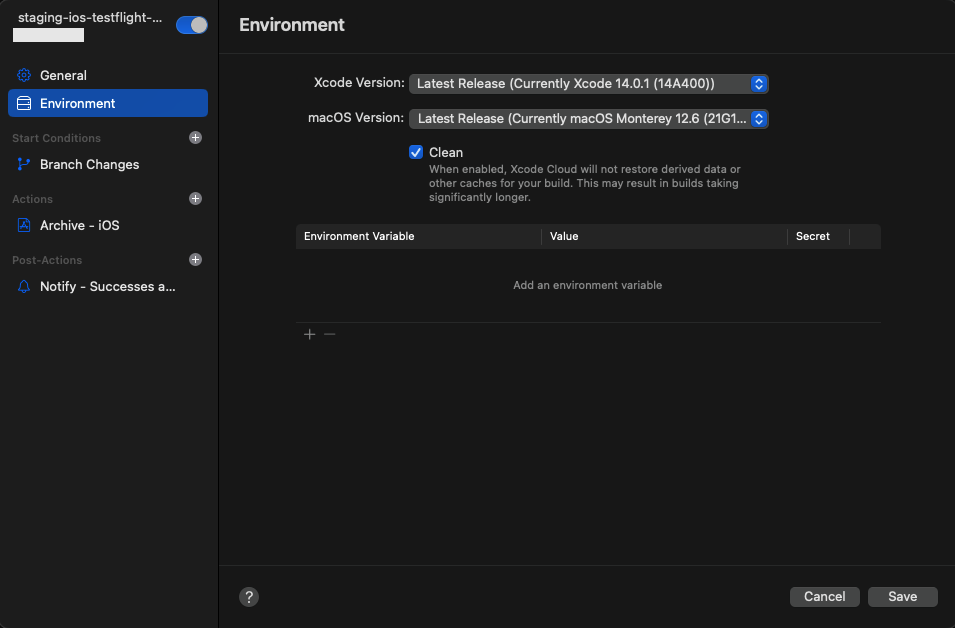Add a new Post-Action with plus icon

click(x=196, y=260)
